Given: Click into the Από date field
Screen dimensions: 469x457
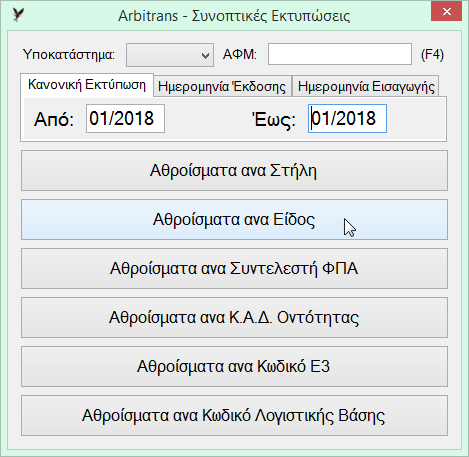Looking at the screenshot, I should coord(125,118).
